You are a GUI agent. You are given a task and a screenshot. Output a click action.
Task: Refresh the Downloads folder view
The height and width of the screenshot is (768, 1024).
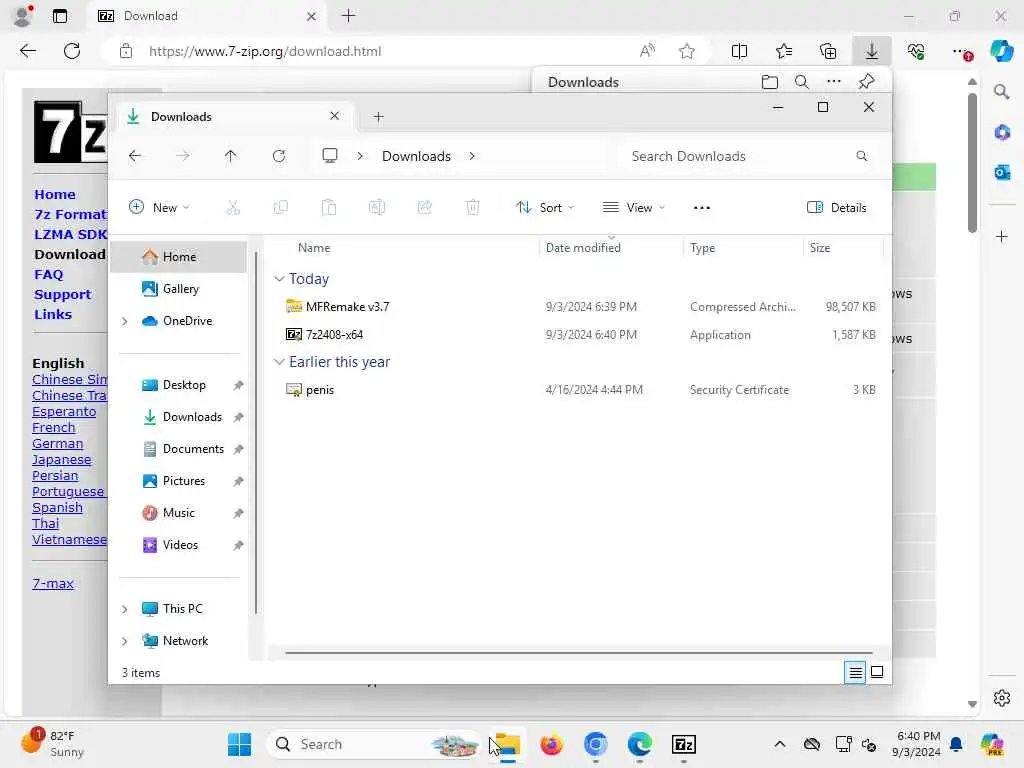tap(279, 156)
